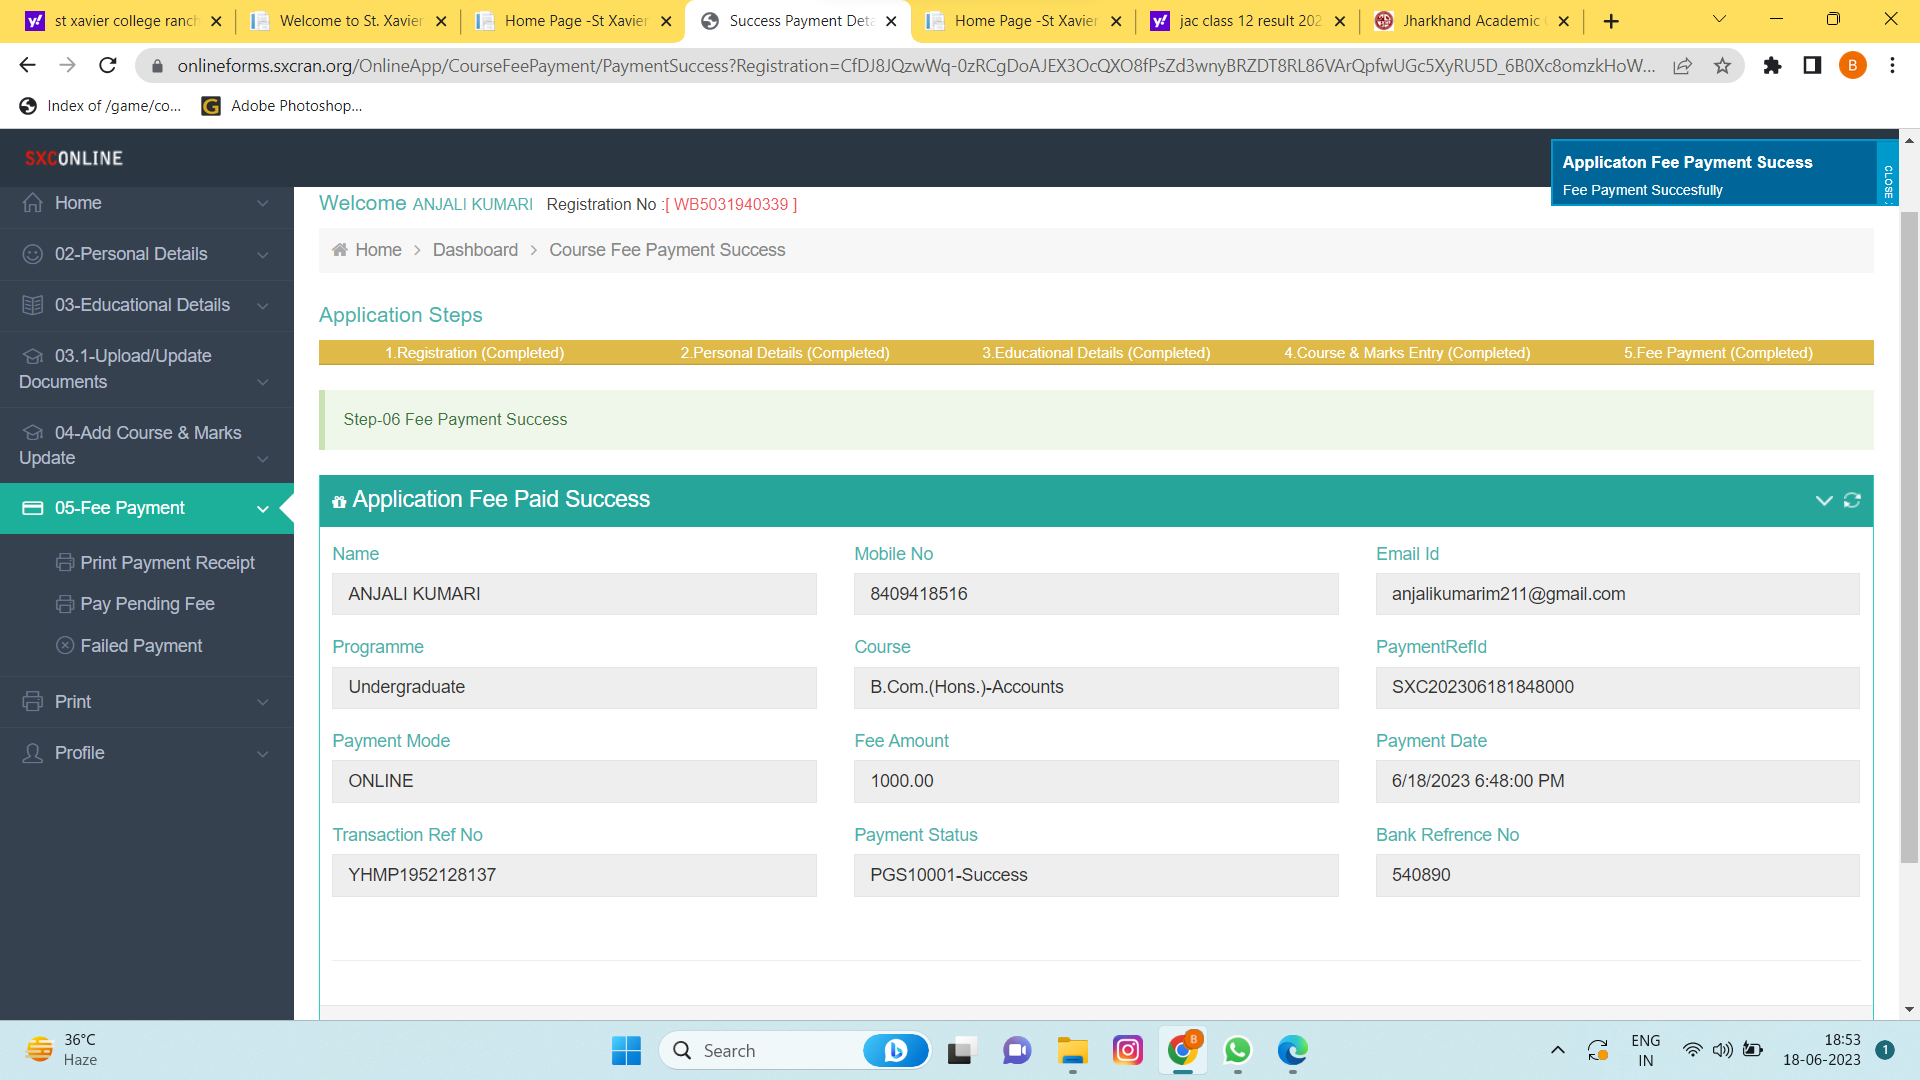1920x1080 pixels.
Task: Click the Print Payment Receipt printer icon
Action: pos(65,563)
